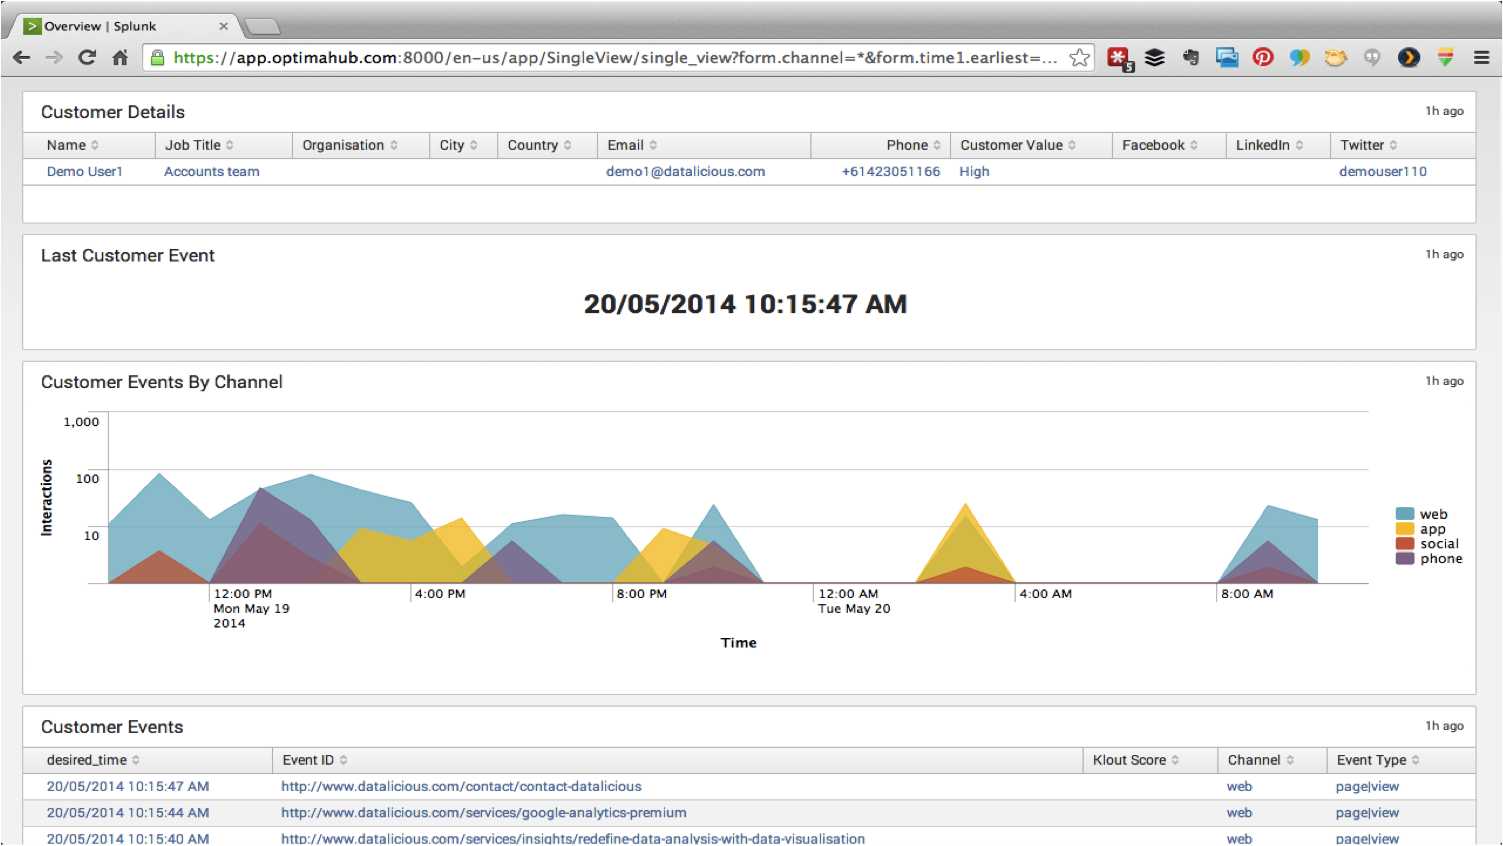Open the red asterisk extension icon
Image resolution: width=1503 pixels, height=846 pixels.
coord(1119,59)
